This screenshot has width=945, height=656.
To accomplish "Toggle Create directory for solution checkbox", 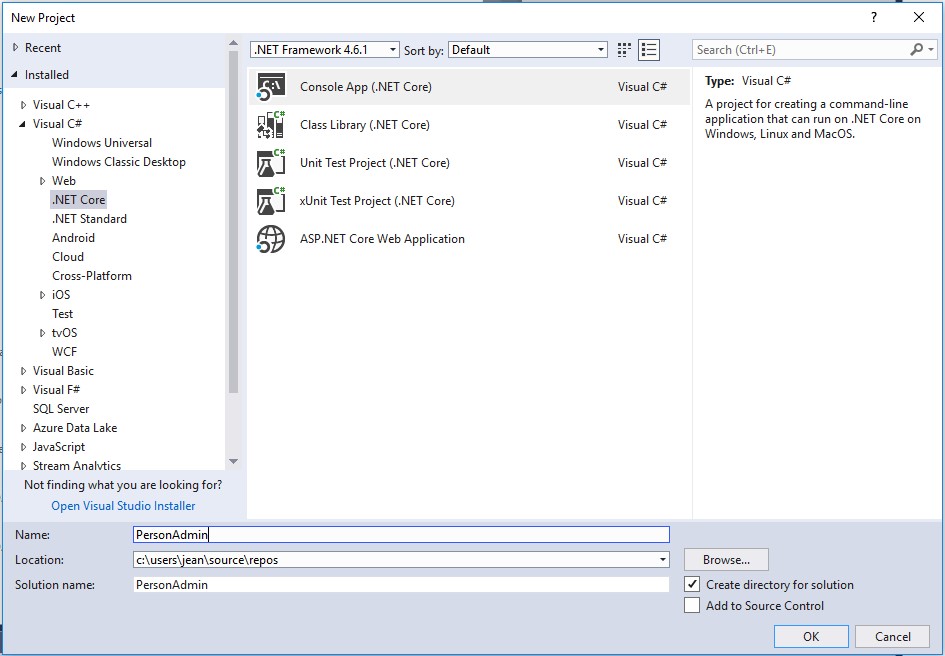I will click(692, 584).
